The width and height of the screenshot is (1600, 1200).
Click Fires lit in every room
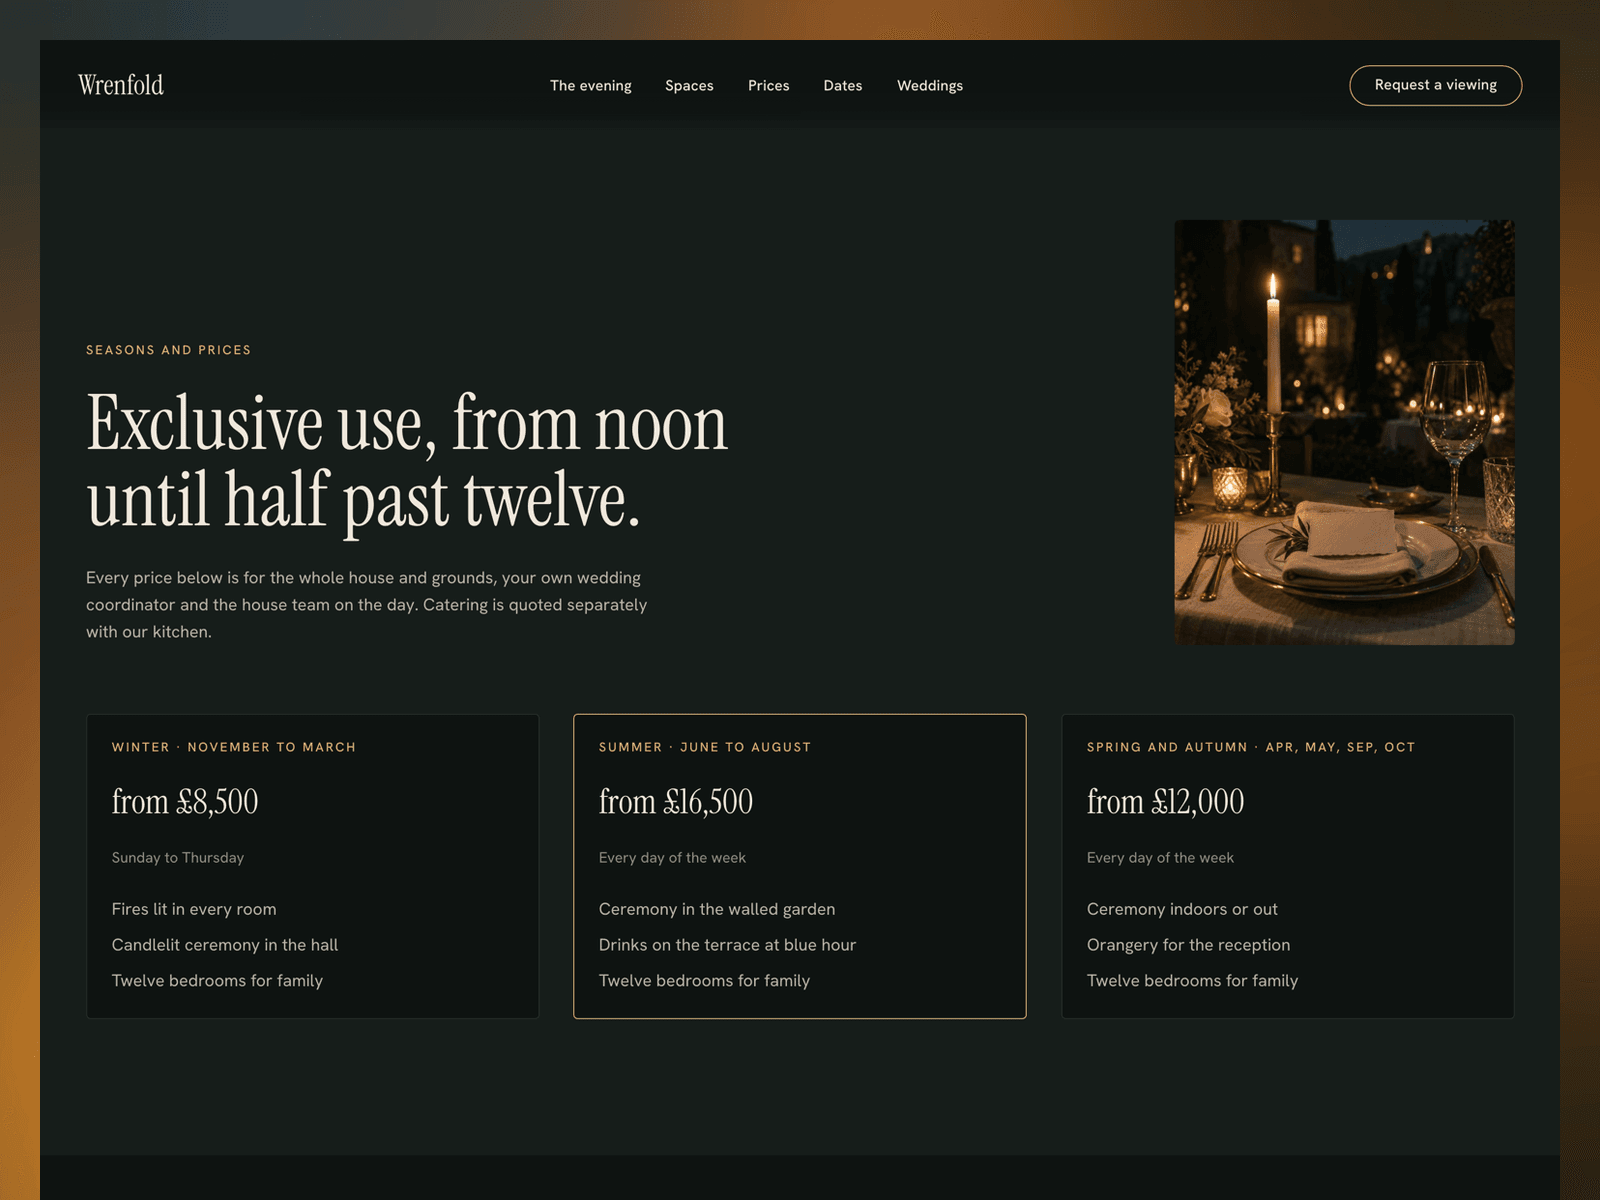point(194,909)
